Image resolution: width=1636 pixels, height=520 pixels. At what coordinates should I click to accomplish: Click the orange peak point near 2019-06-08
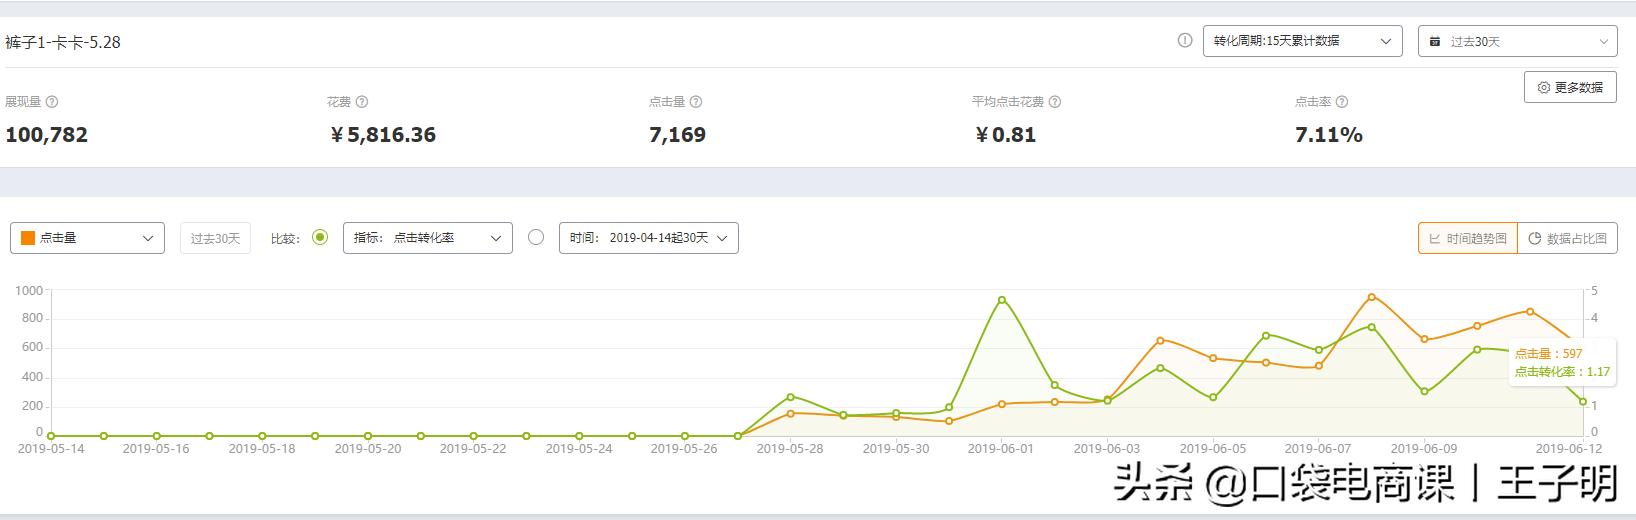tap(1371, 297)
